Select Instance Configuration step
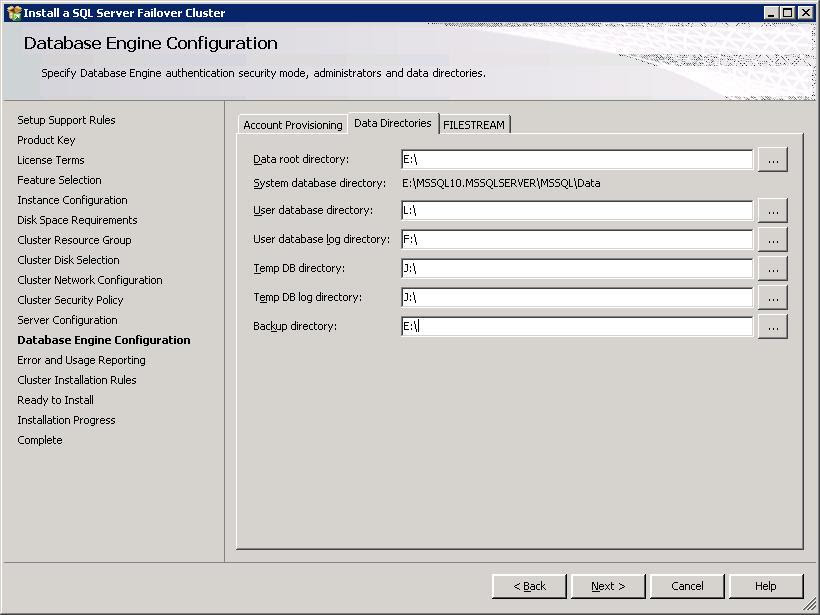This screenshot has height=615, width=820. [72, 200]
